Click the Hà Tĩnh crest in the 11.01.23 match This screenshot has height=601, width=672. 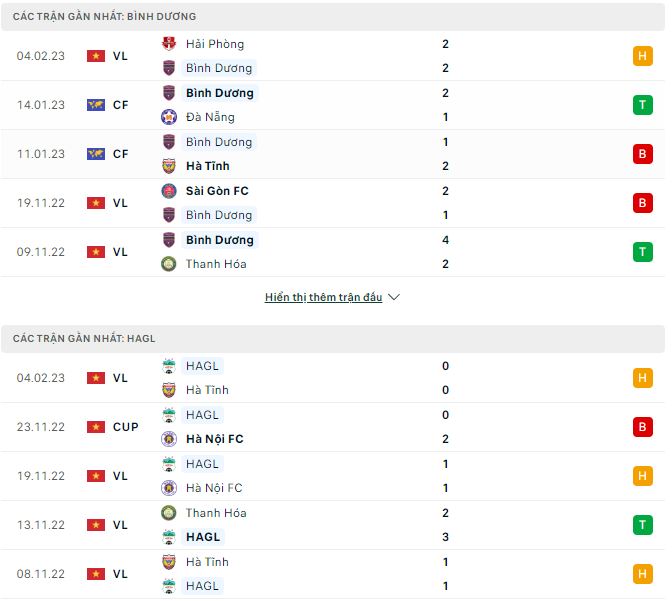pyautogui.click(x=169, y=166)
